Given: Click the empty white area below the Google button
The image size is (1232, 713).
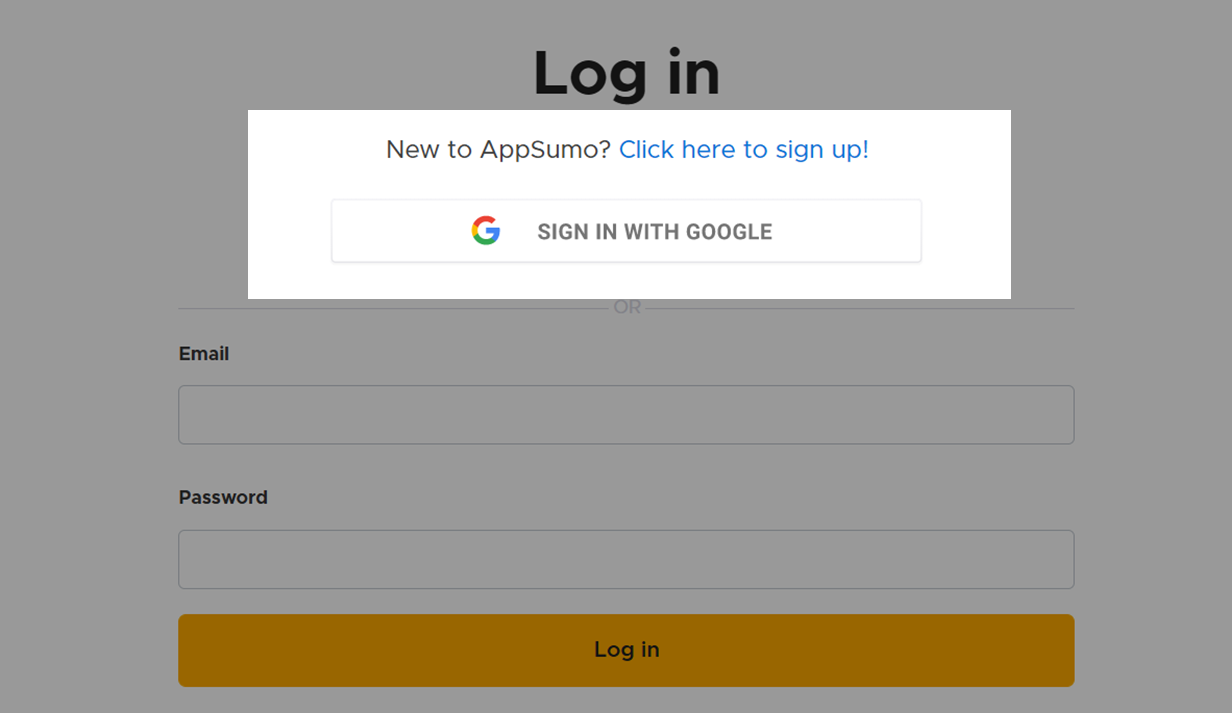Looking at the screenshot, I should click(626, 281).
